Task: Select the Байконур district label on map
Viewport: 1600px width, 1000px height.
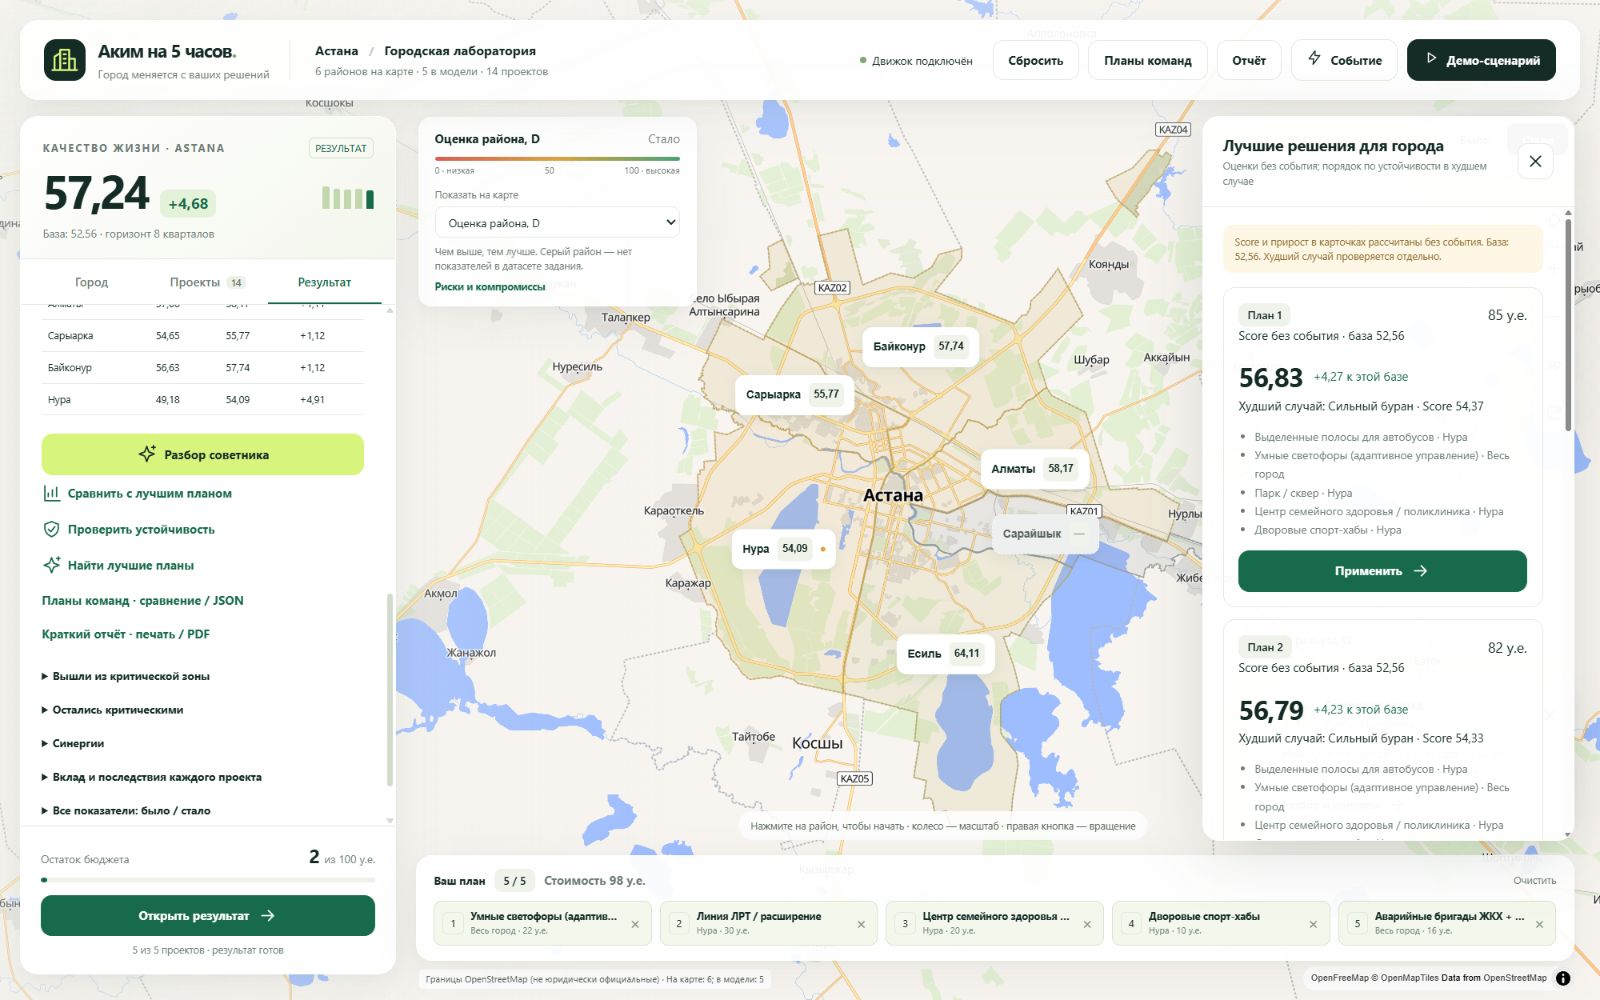Action: [920, 346]
